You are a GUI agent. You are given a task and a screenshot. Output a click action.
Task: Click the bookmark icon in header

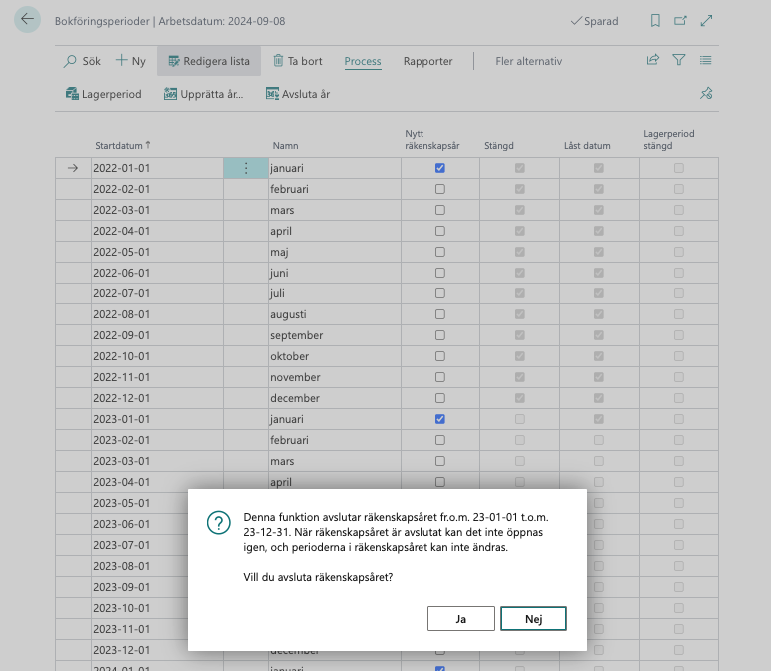pyautogui.click(x=655, y=20)
